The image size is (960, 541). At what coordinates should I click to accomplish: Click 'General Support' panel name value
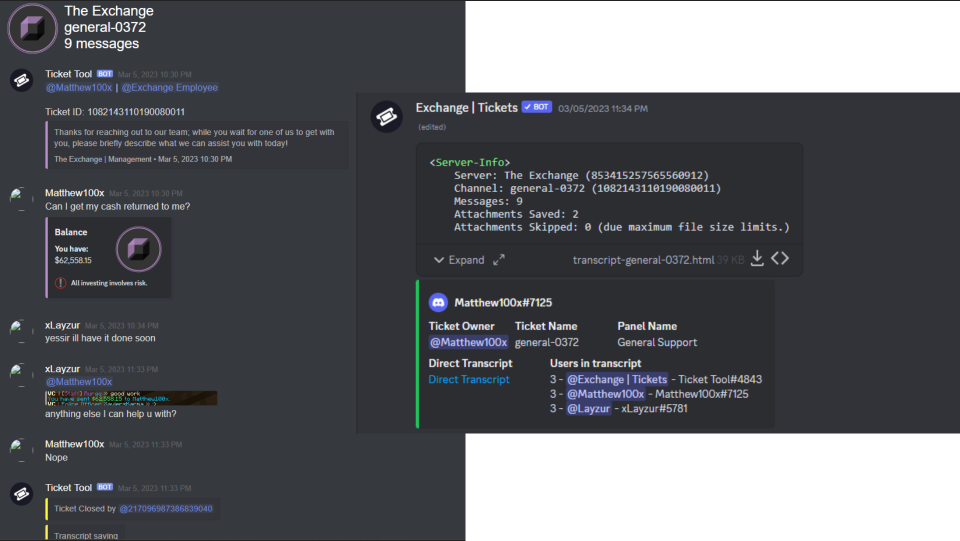[657, 342]
